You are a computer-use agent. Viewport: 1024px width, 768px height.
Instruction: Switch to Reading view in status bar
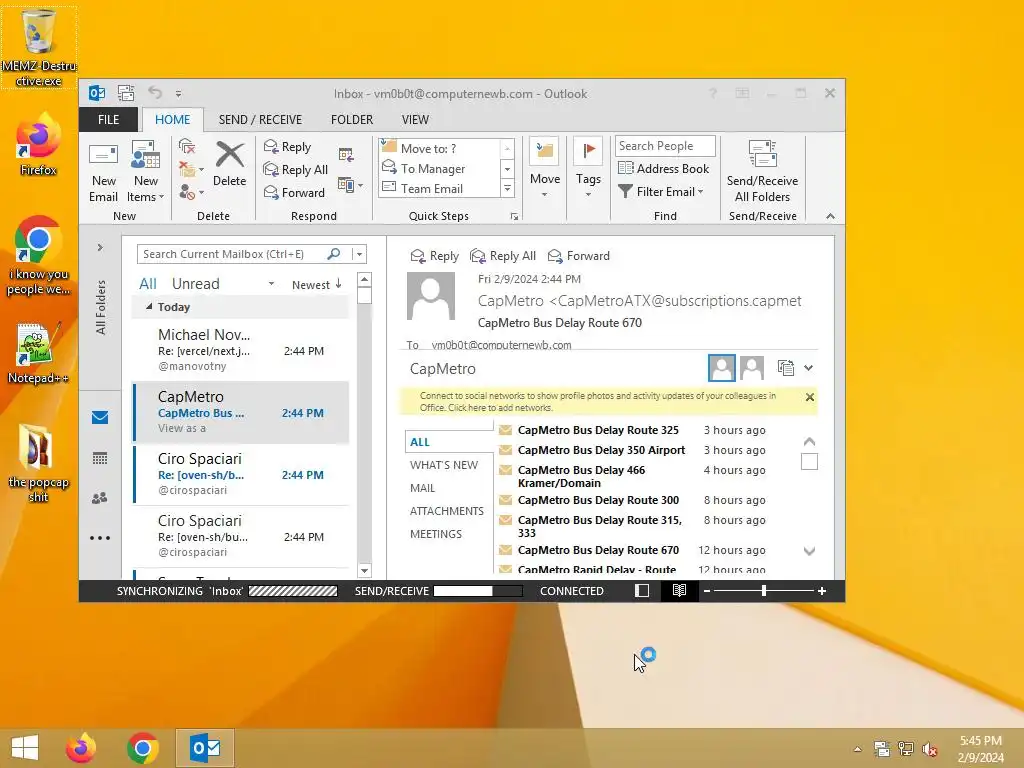pos(679,591)
